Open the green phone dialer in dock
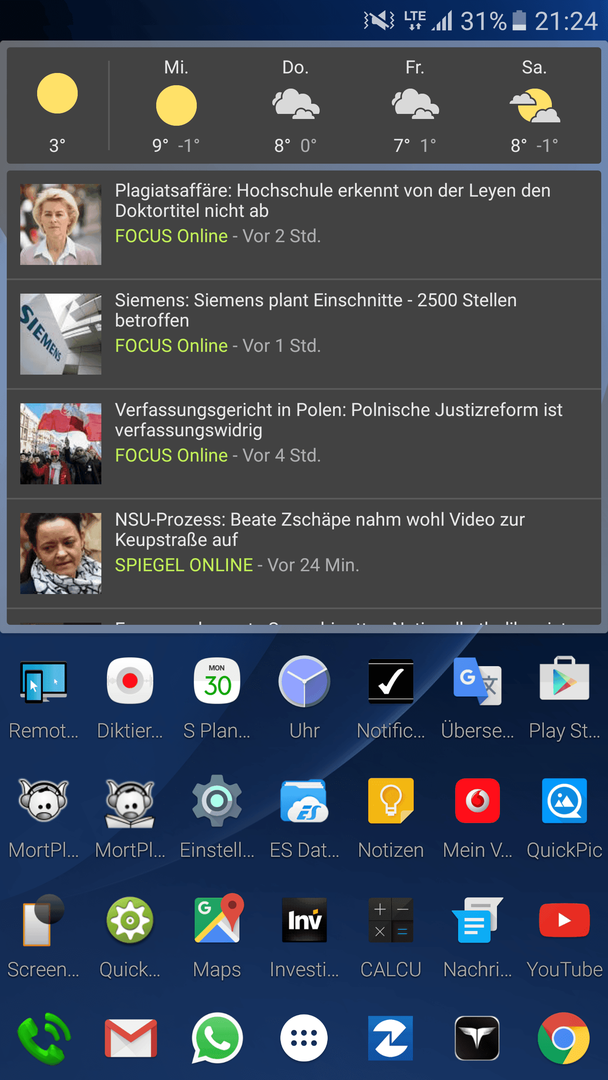608x1080 pixels. tap(43, 1039)
